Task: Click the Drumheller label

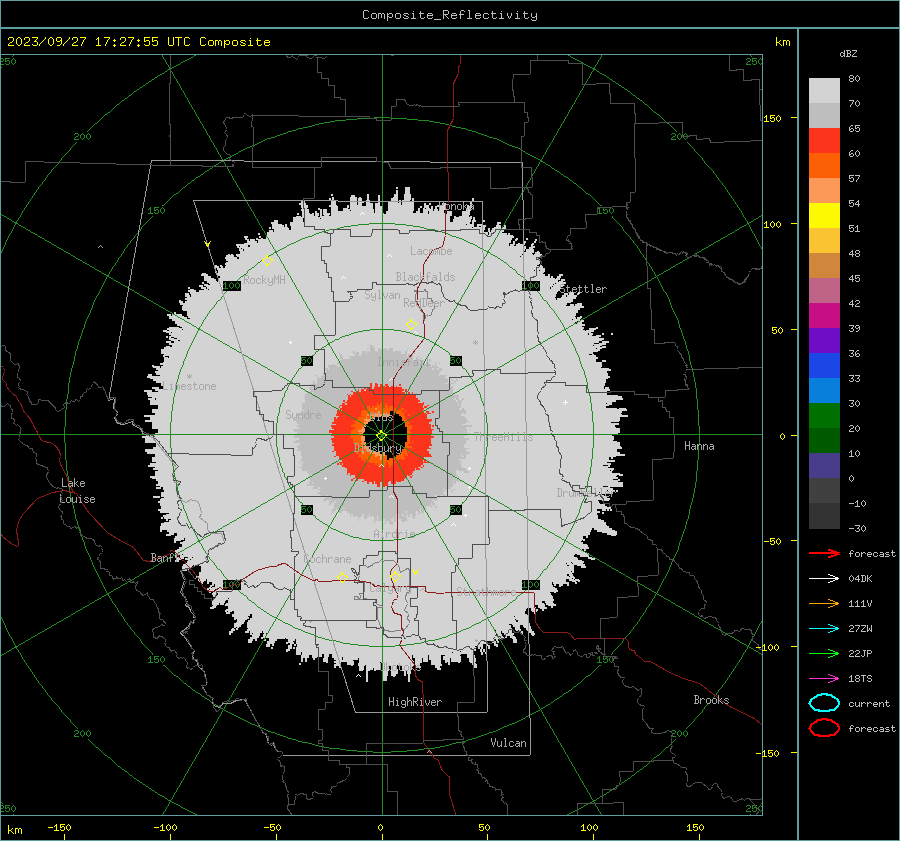Action: [585, 493]
